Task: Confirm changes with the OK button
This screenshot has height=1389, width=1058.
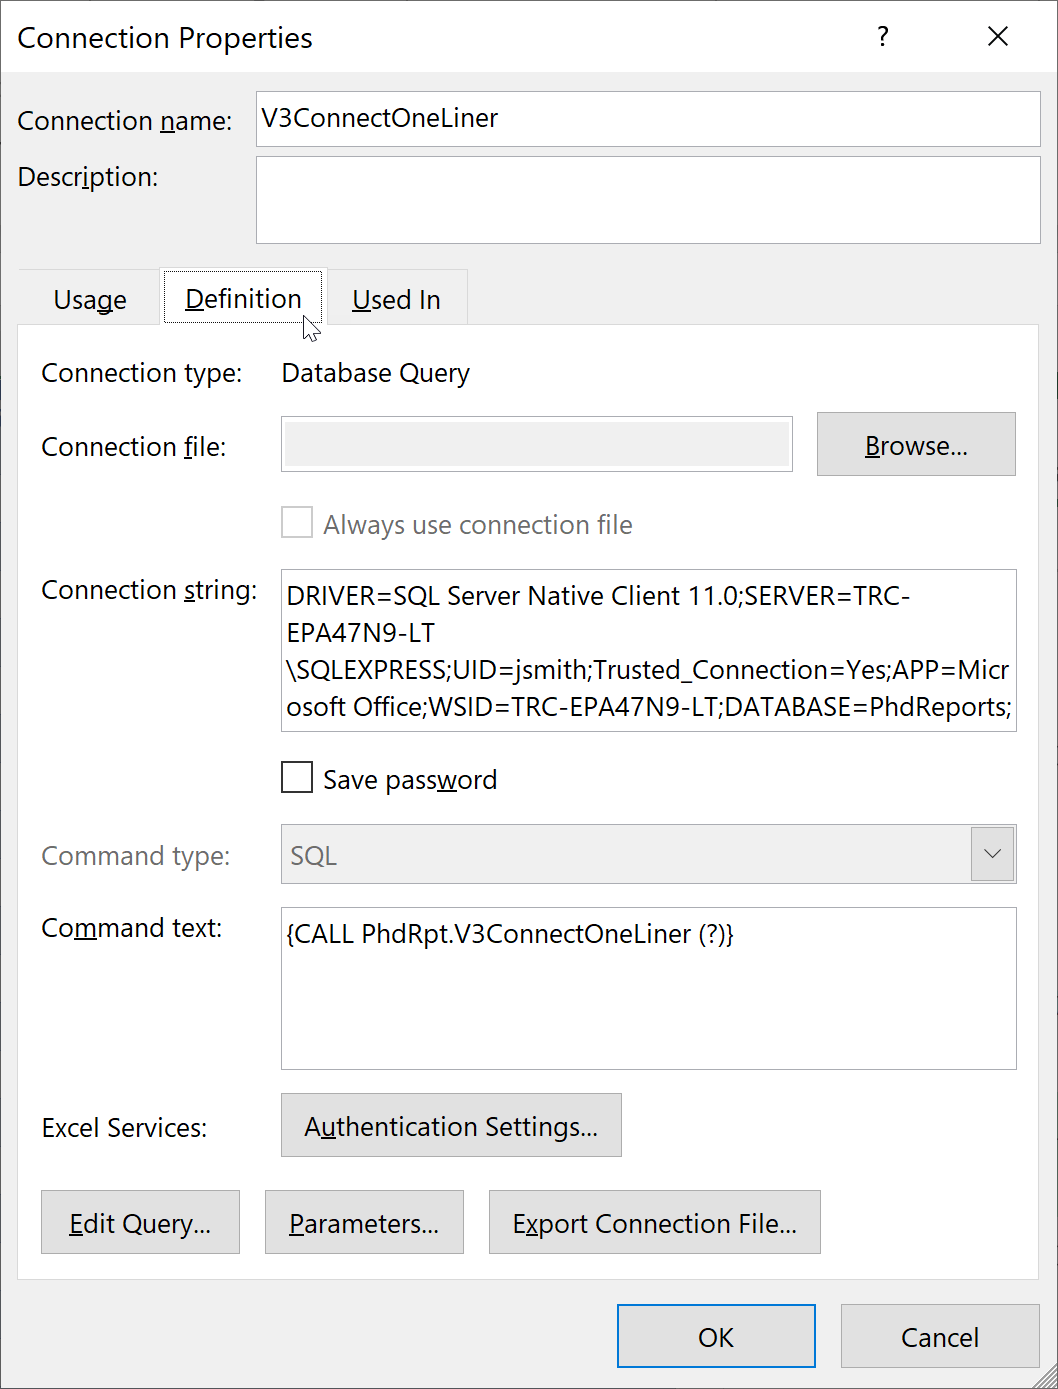Action: (716, 1336)
